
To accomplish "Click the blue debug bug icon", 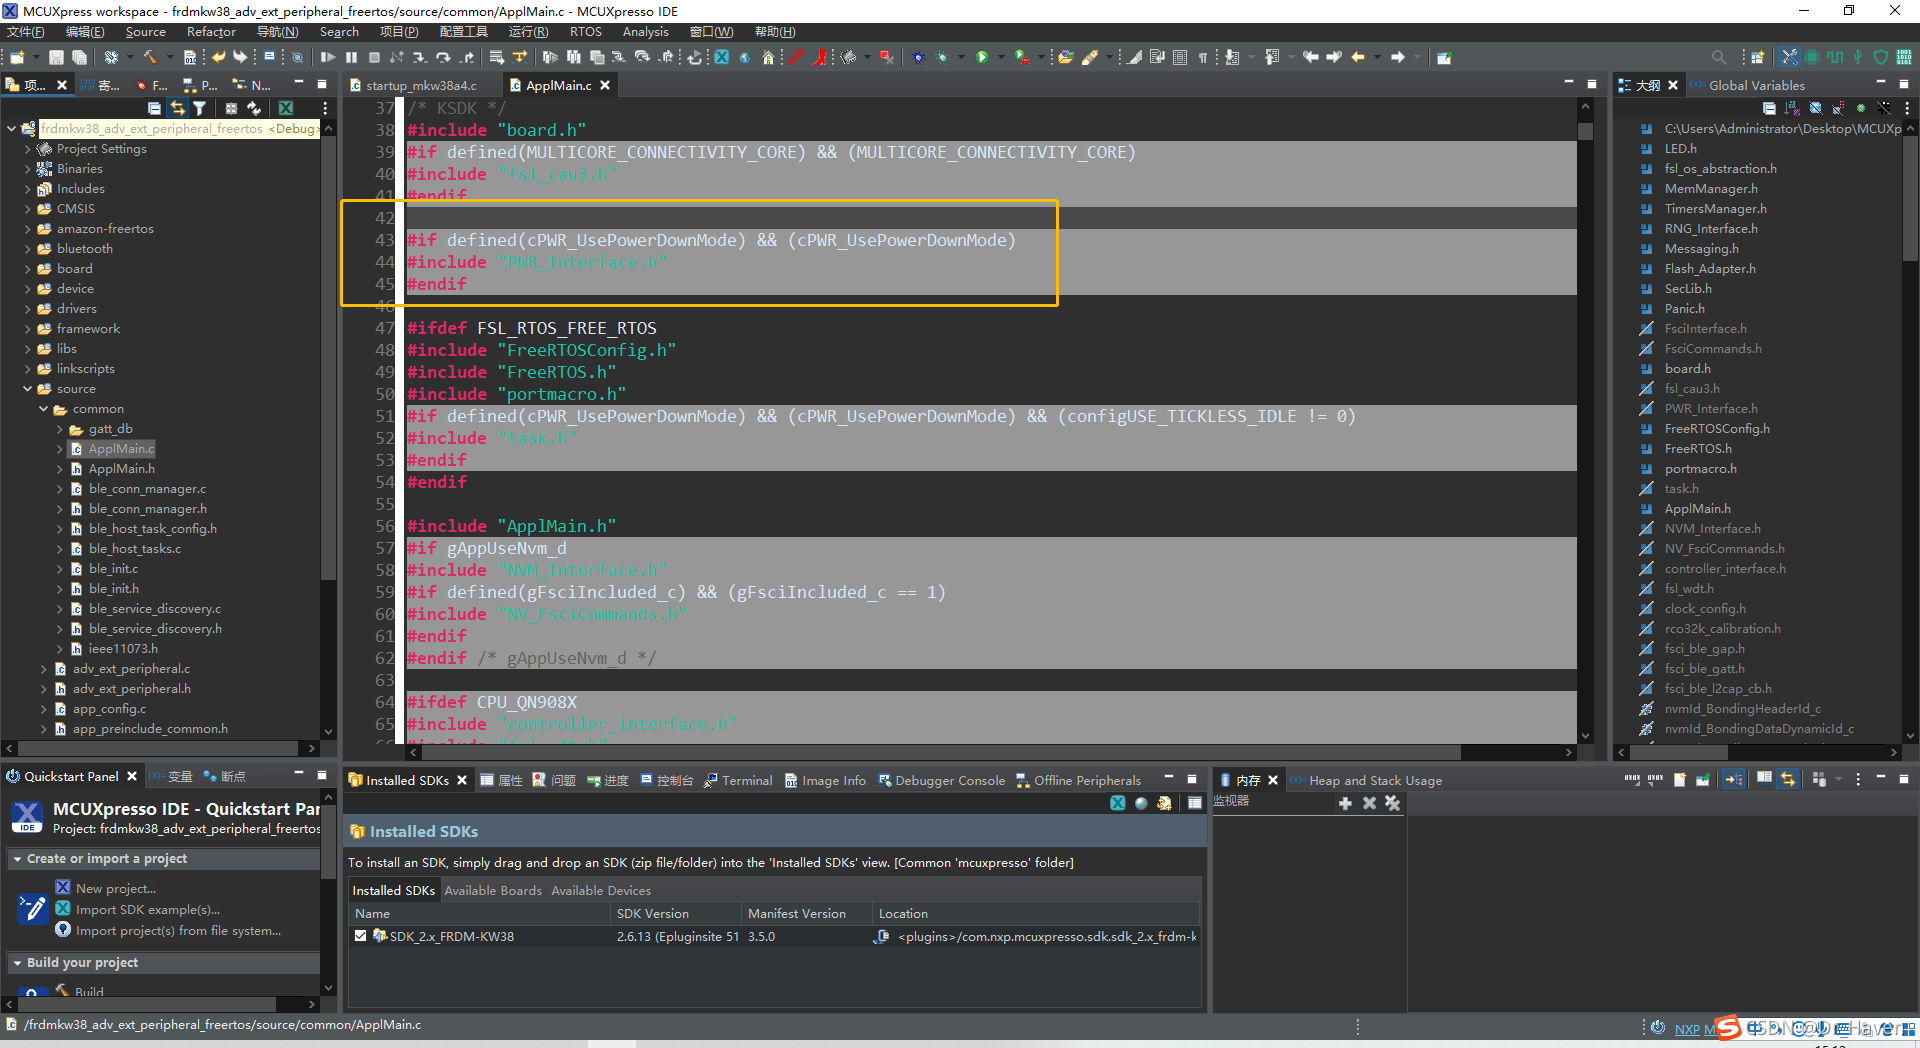I will coord(918,58).
